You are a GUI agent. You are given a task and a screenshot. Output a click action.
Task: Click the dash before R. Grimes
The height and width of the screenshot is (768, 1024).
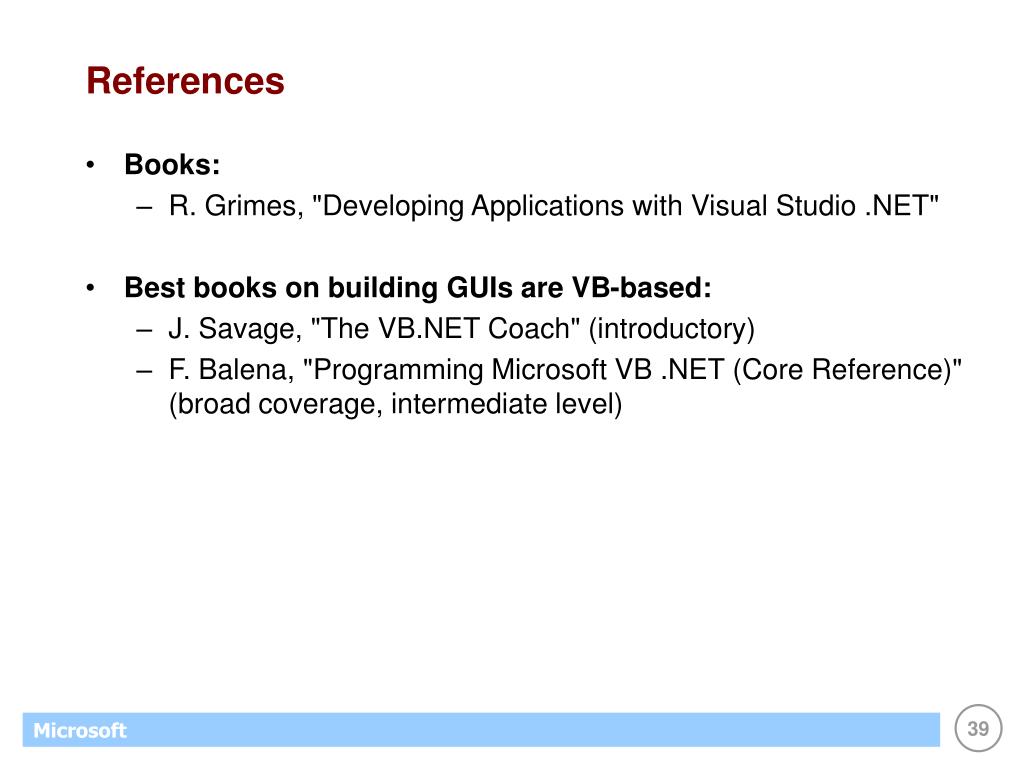(144, 209)
